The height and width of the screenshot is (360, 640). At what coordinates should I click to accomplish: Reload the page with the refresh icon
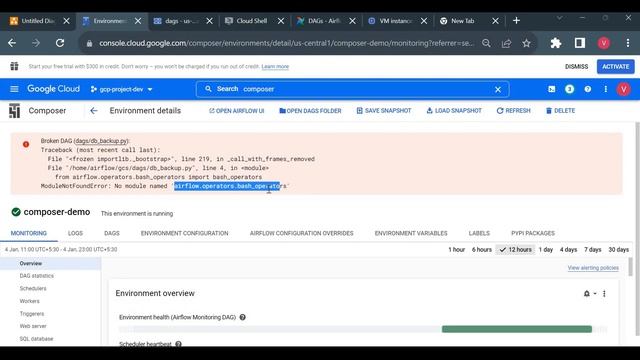tap(60, 43)
